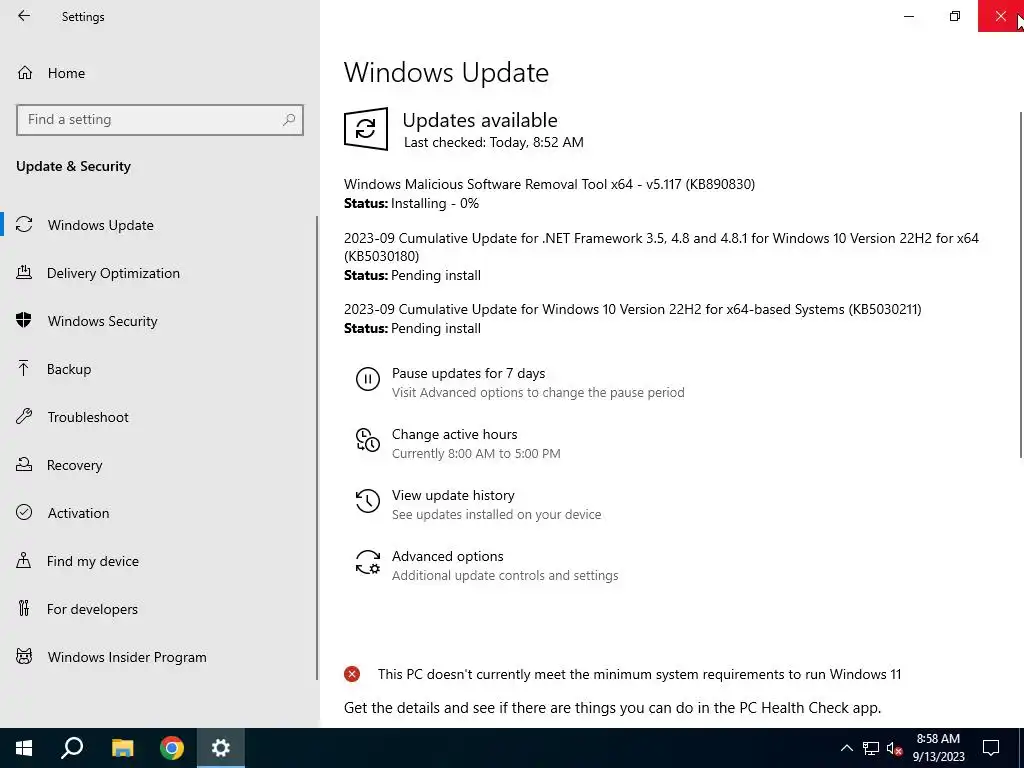Click the large update refresh icon

[x=366, y=129]
